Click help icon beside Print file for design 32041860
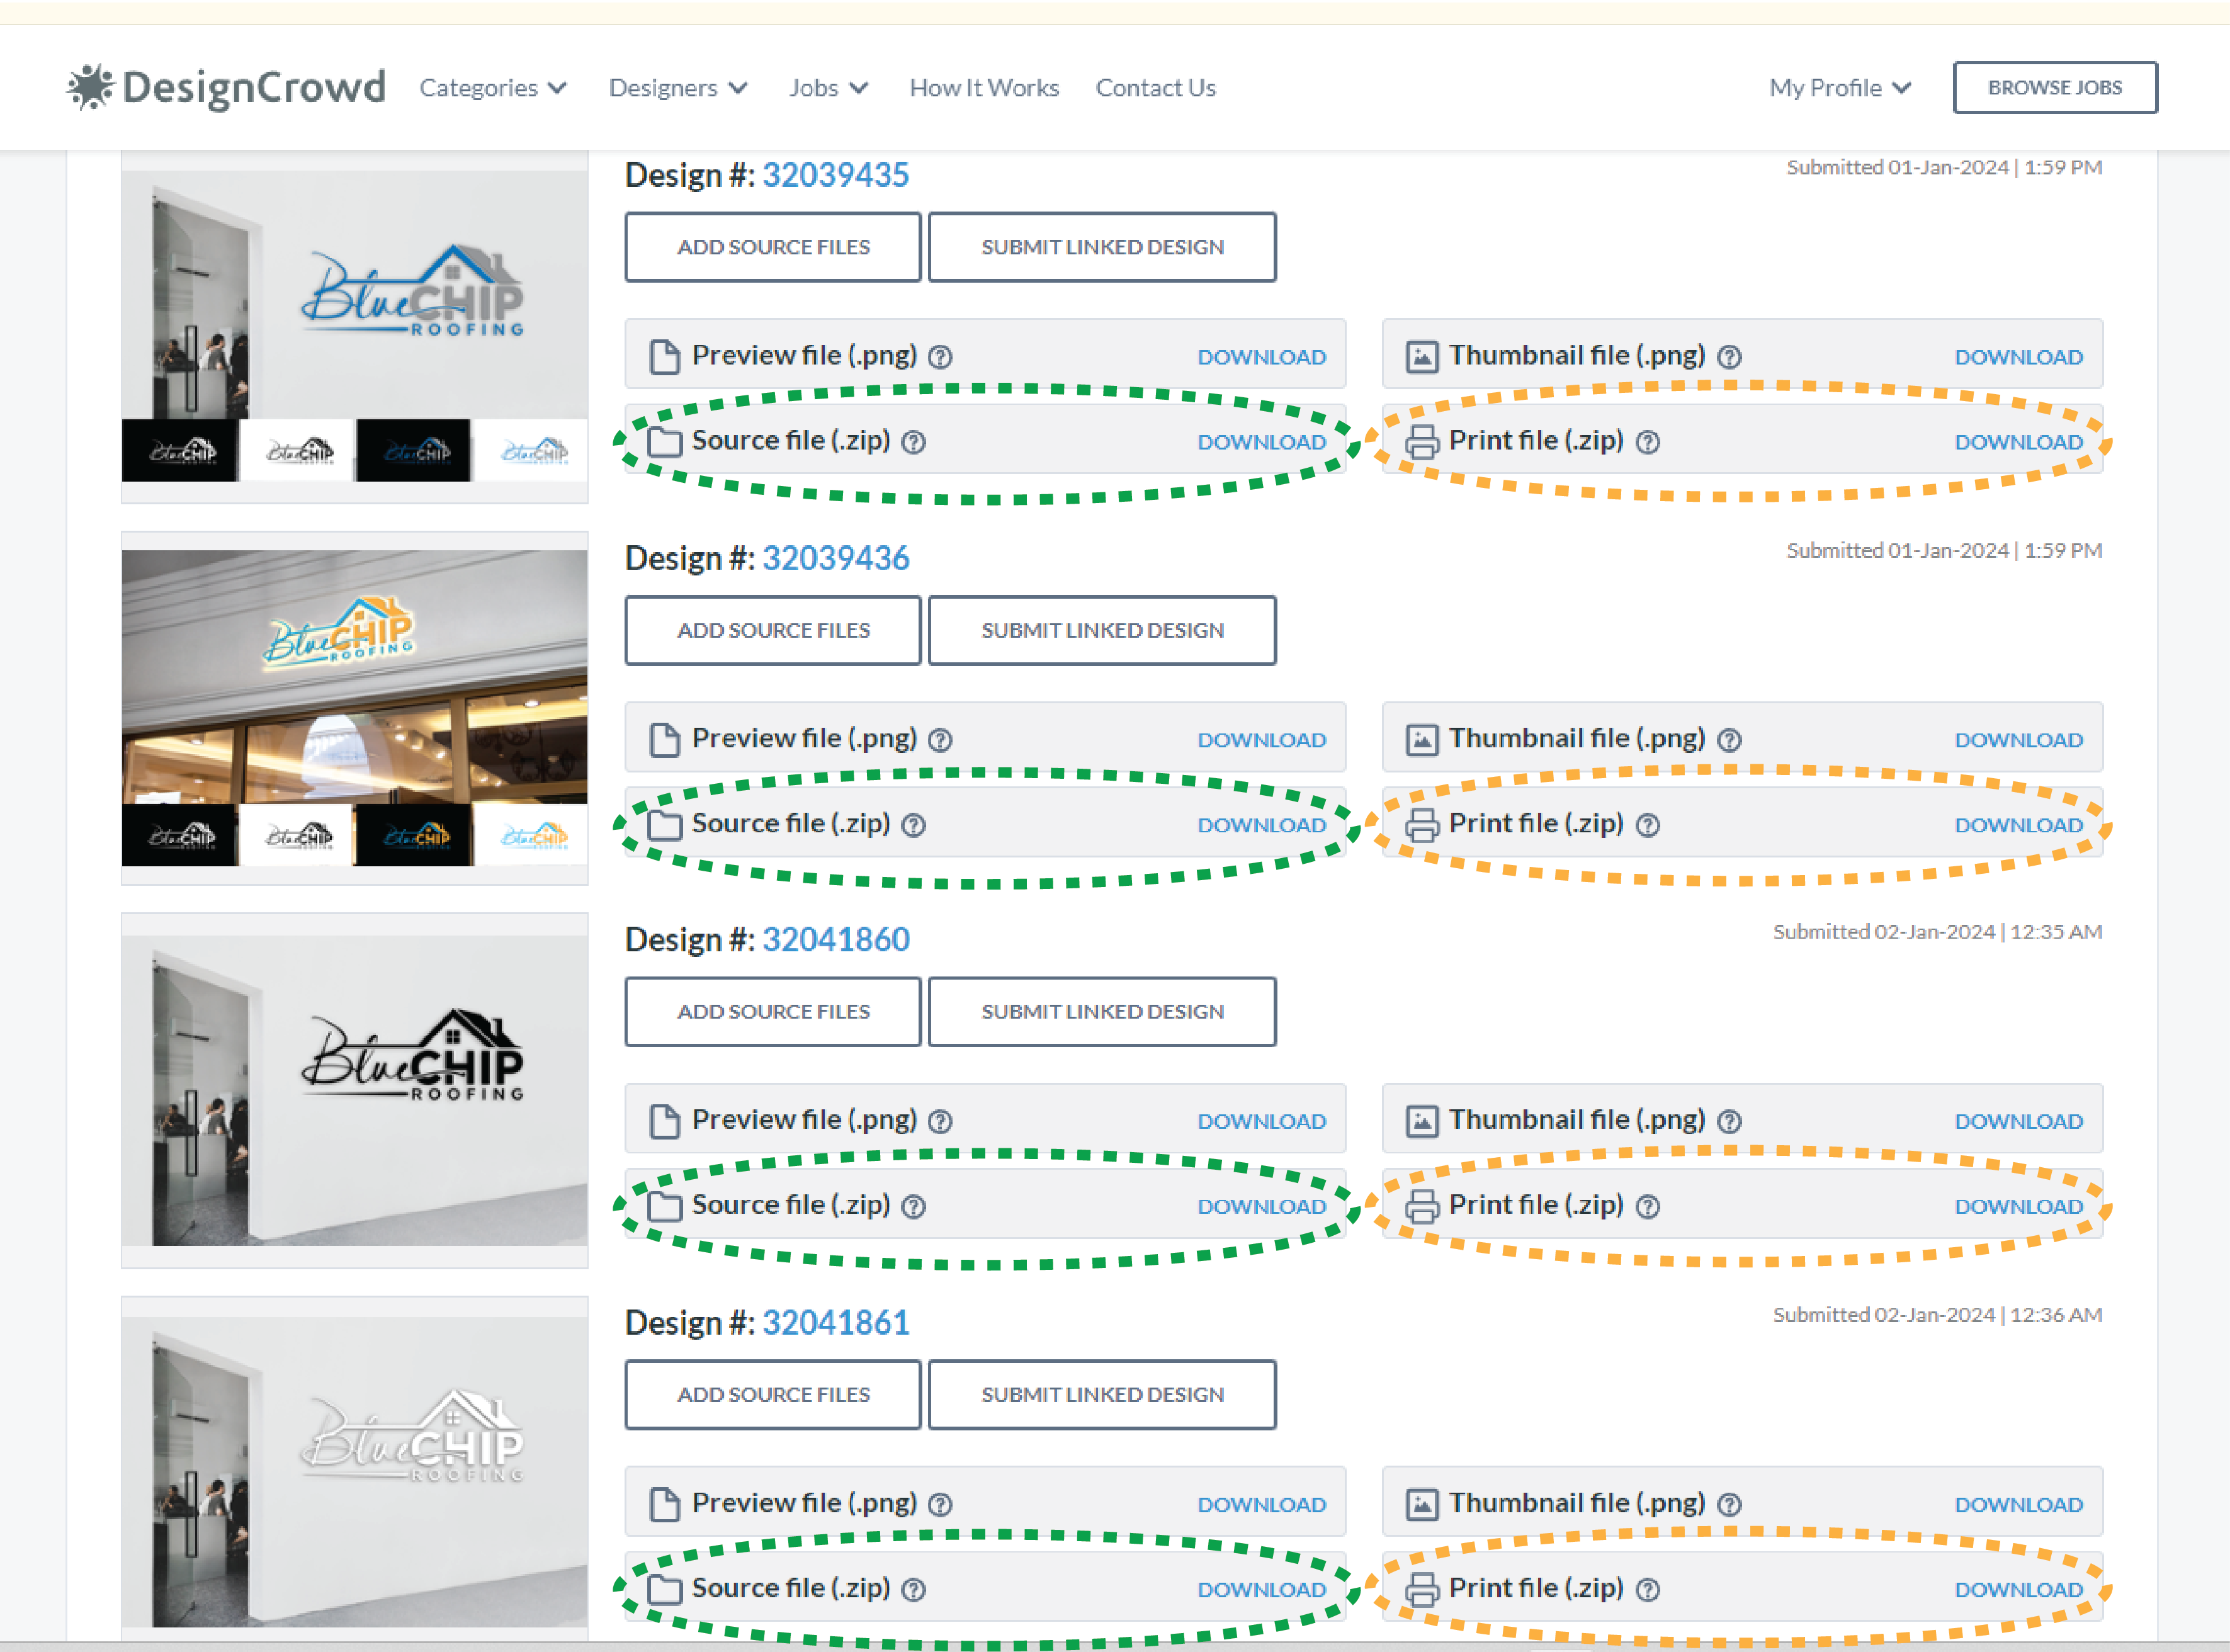 tap(1648, 1207)
